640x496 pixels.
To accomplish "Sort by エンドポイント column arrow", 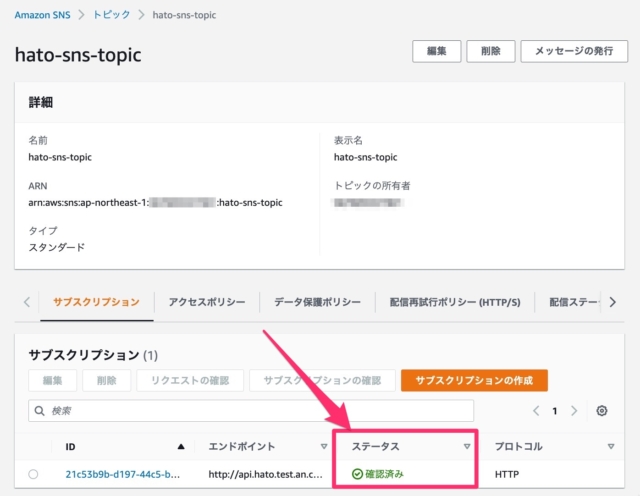I will (324, 447).
